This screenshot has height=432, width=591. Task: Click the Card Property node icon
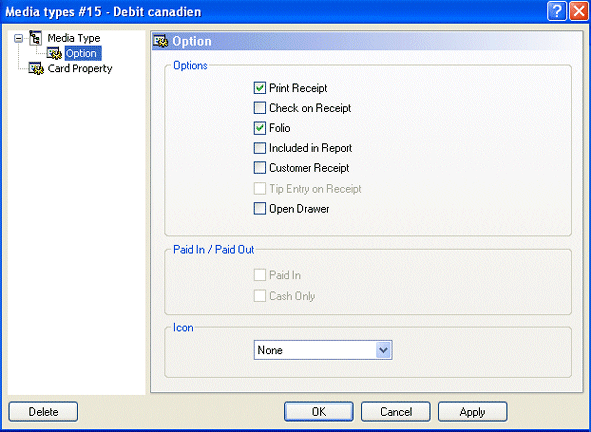click(x=36, y=68)
